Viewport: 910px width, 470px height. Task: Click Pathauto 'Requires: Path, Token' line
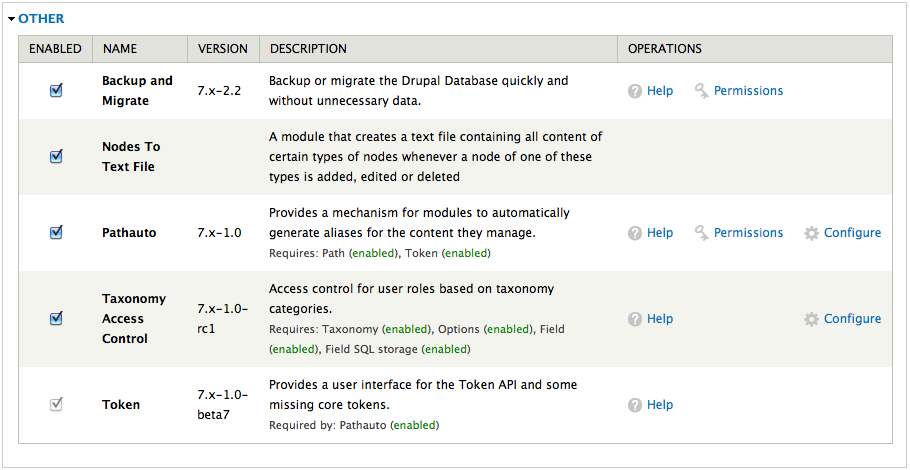380,254
